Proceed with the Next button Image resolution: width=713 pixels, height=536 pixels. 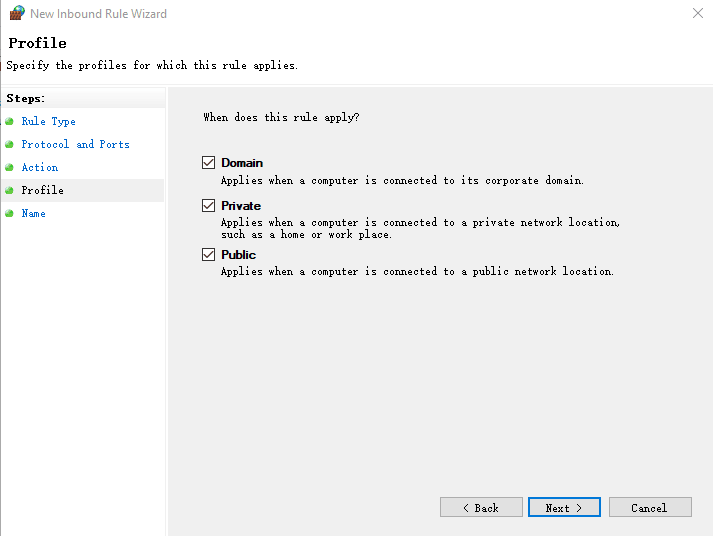(x=564, y=508)
